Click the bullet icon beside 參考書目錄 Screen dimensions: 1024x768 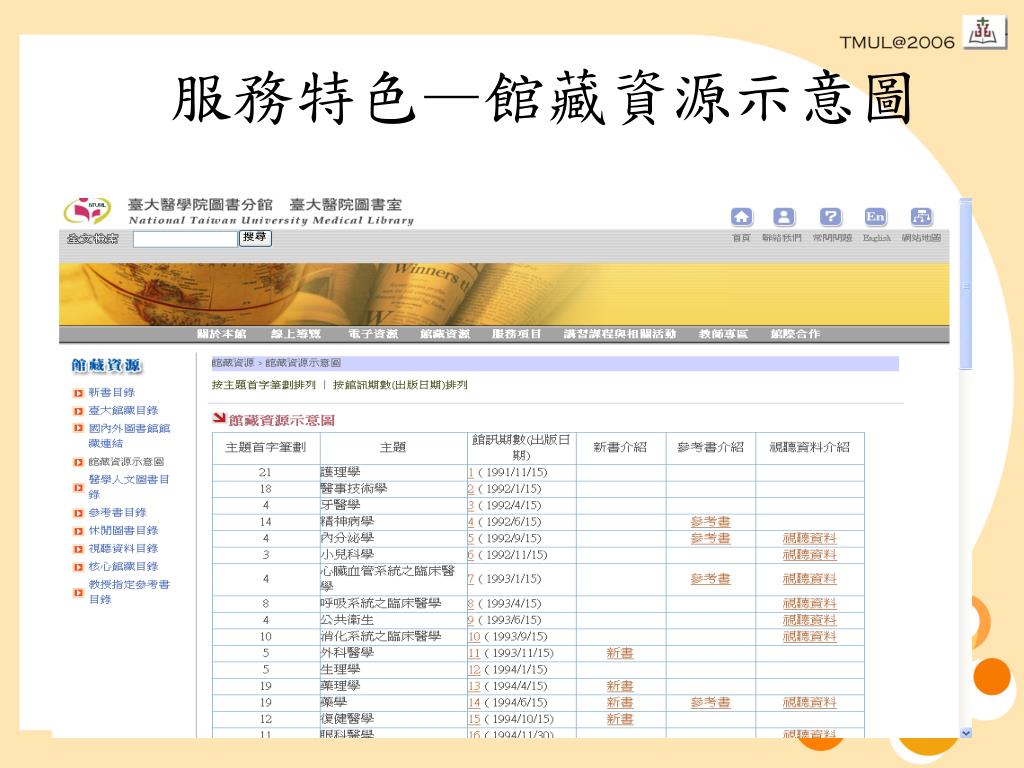pyautogui.click(x=78, y=513)
